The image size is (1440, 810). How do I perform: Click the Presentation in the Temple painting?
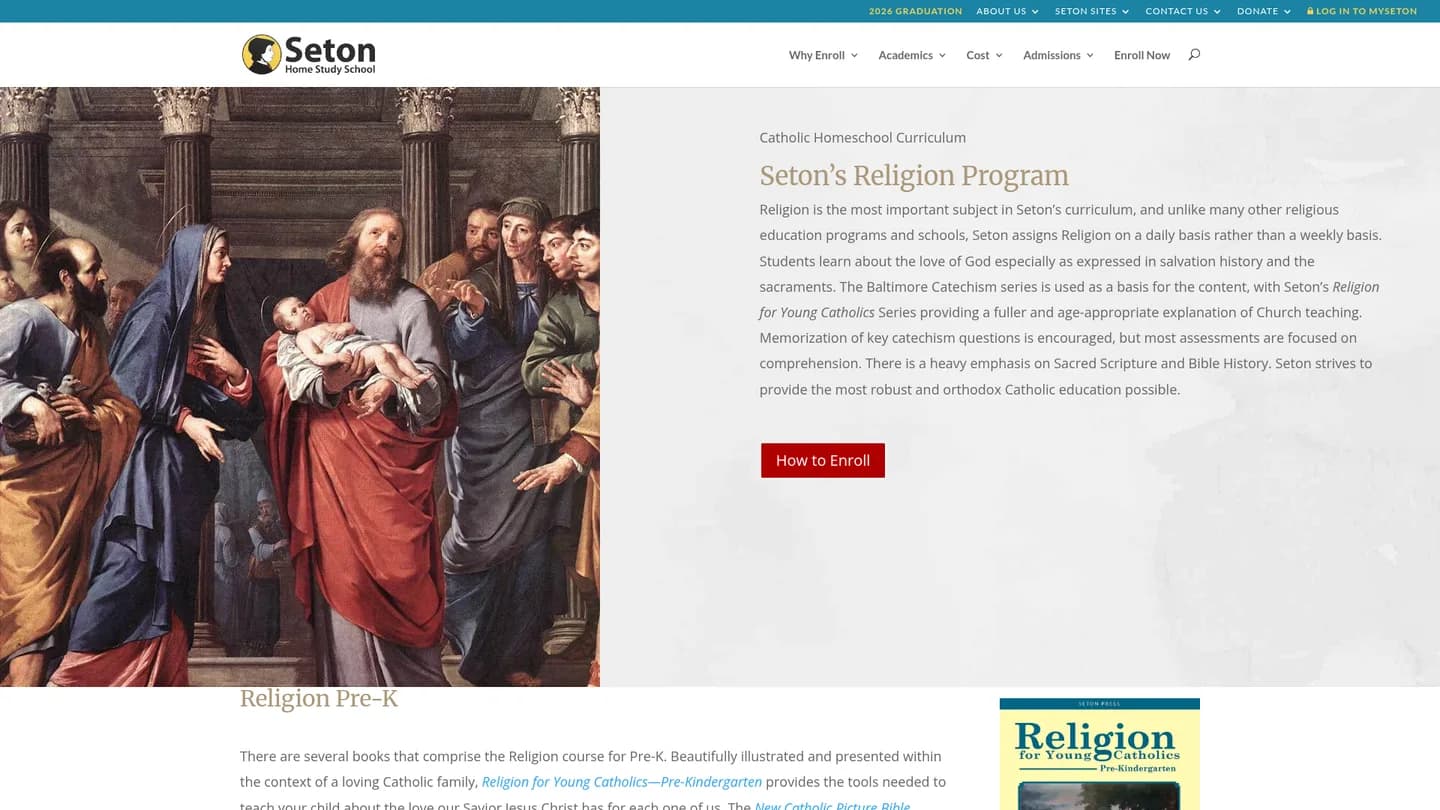[x=300, y=387]
